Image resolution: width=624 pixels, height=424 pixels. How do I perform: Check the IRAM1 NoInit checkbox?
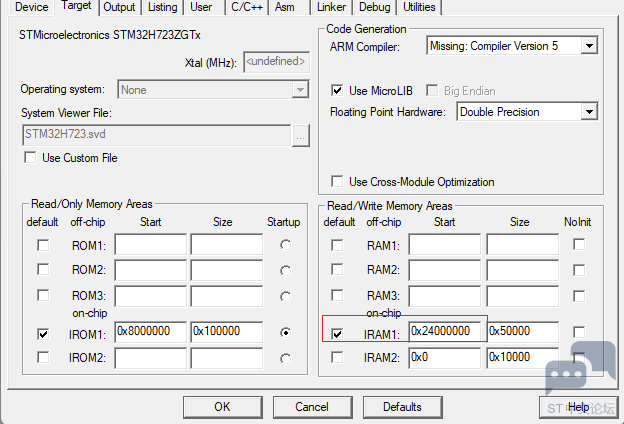pos(579,332)
